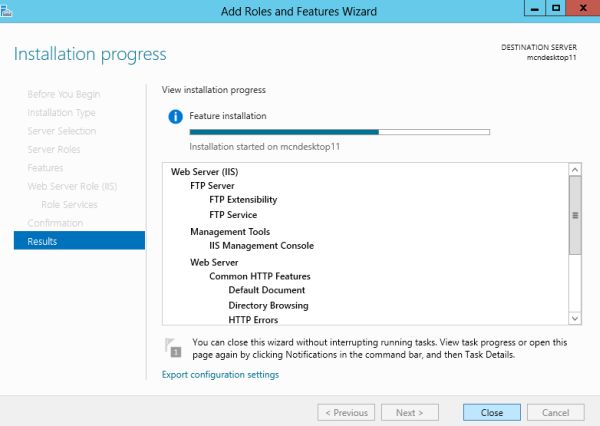Select FTP Extensibility entry
Viewport: 600px width, 426px height.
243,200
